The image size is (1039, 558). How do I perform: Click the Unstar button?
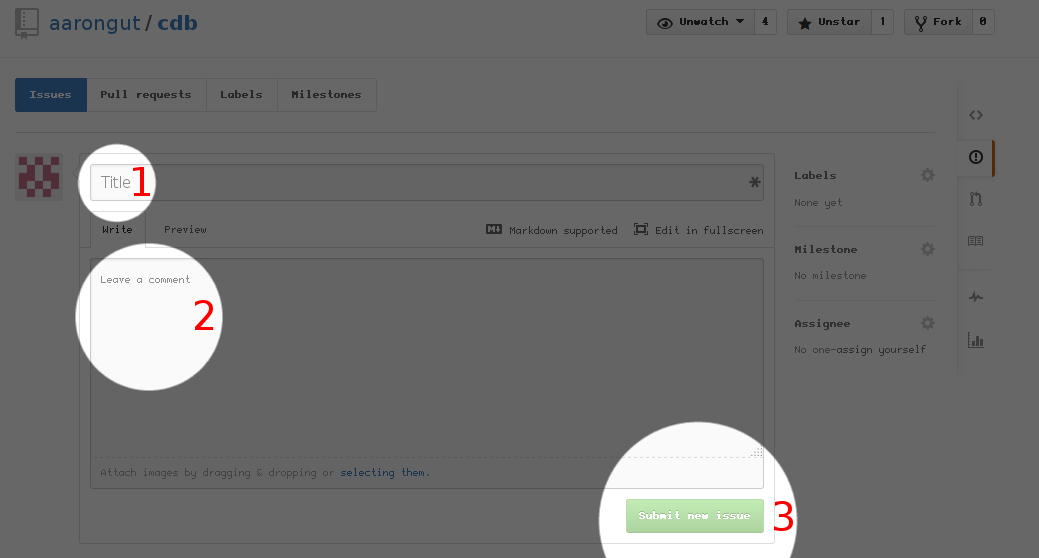point(829,22)
